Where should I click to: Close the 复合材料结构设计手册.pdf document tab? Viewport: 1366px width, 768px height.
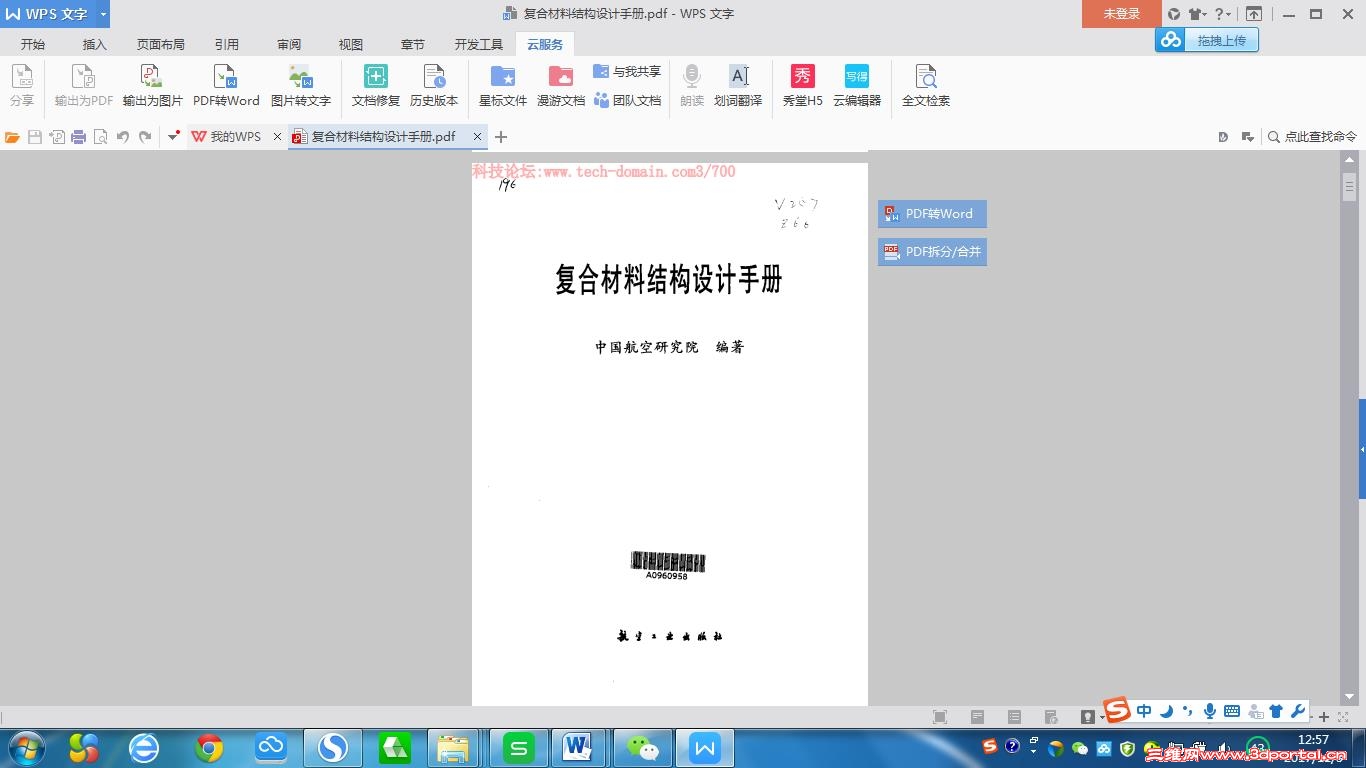(478, 137)
